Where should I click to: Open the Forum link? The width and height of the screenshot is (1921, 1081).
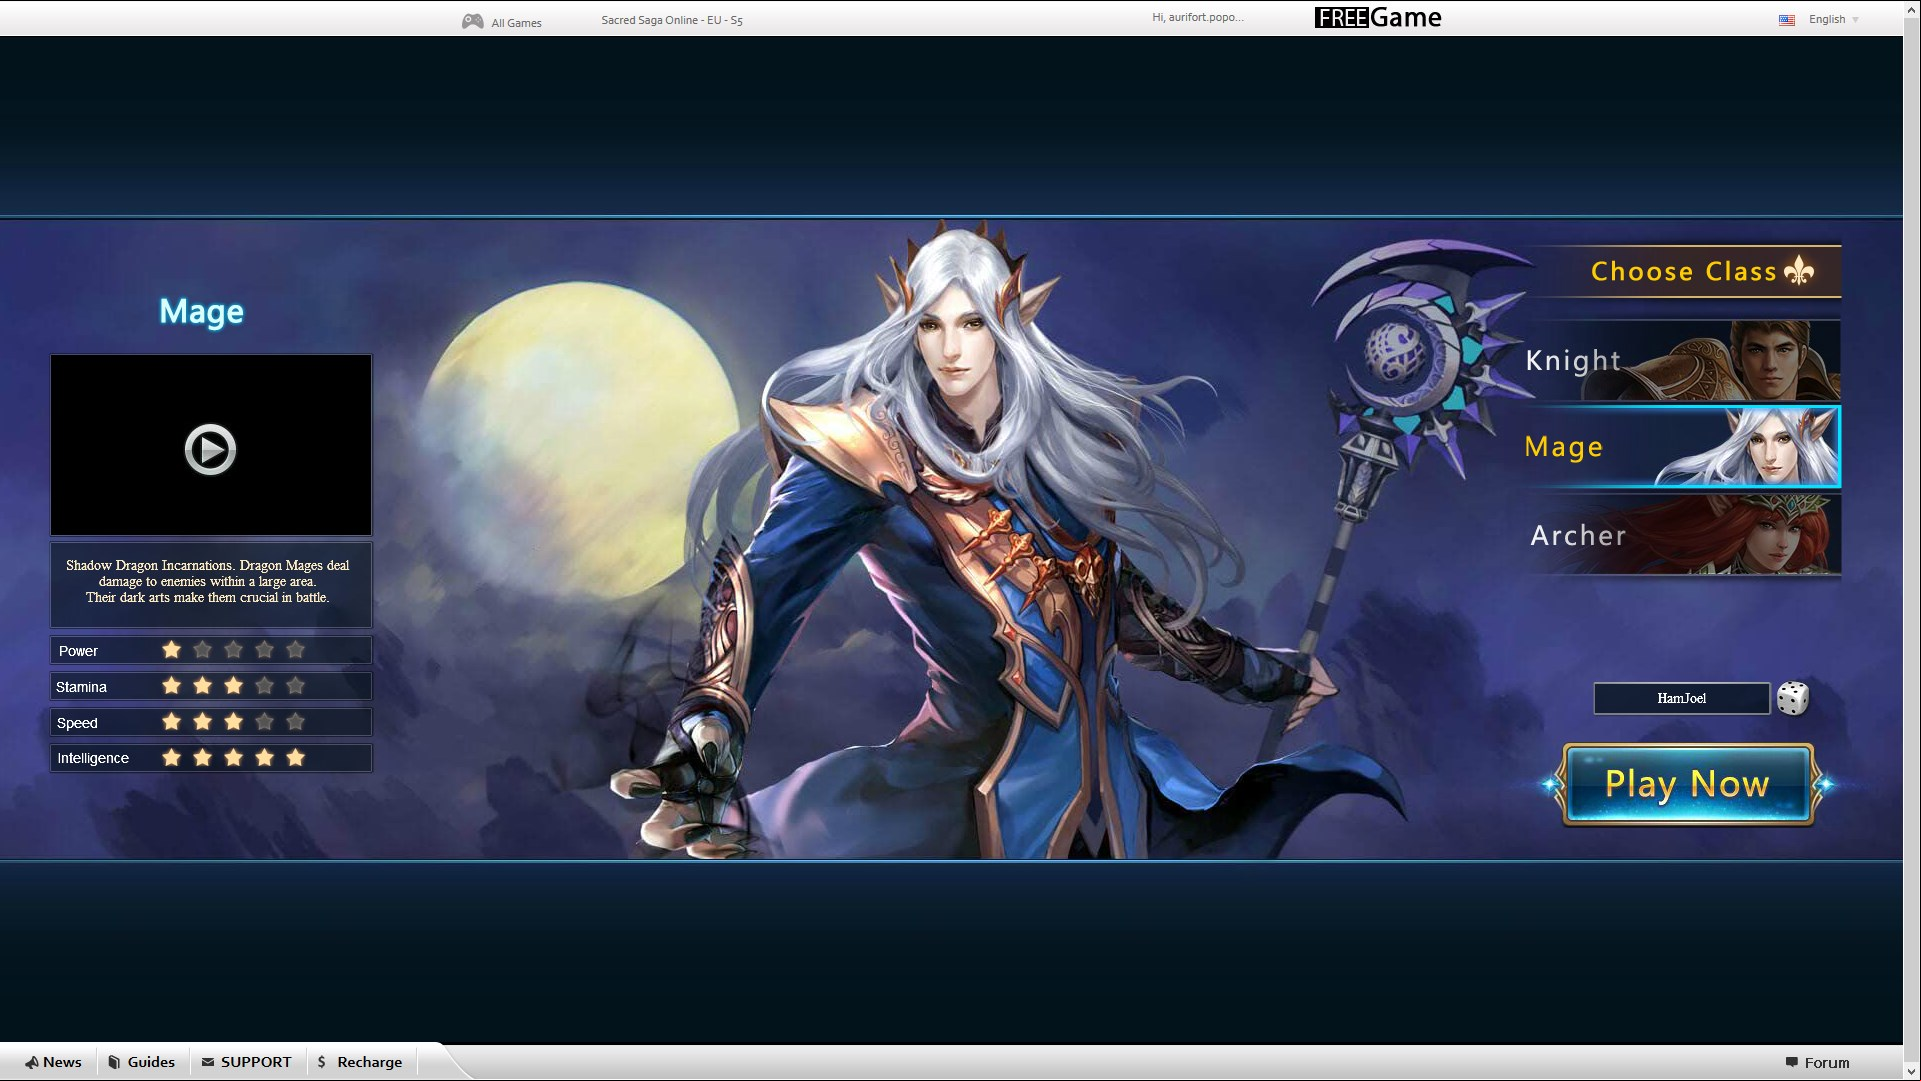pyautogui.click(x=1817, y=1062)
